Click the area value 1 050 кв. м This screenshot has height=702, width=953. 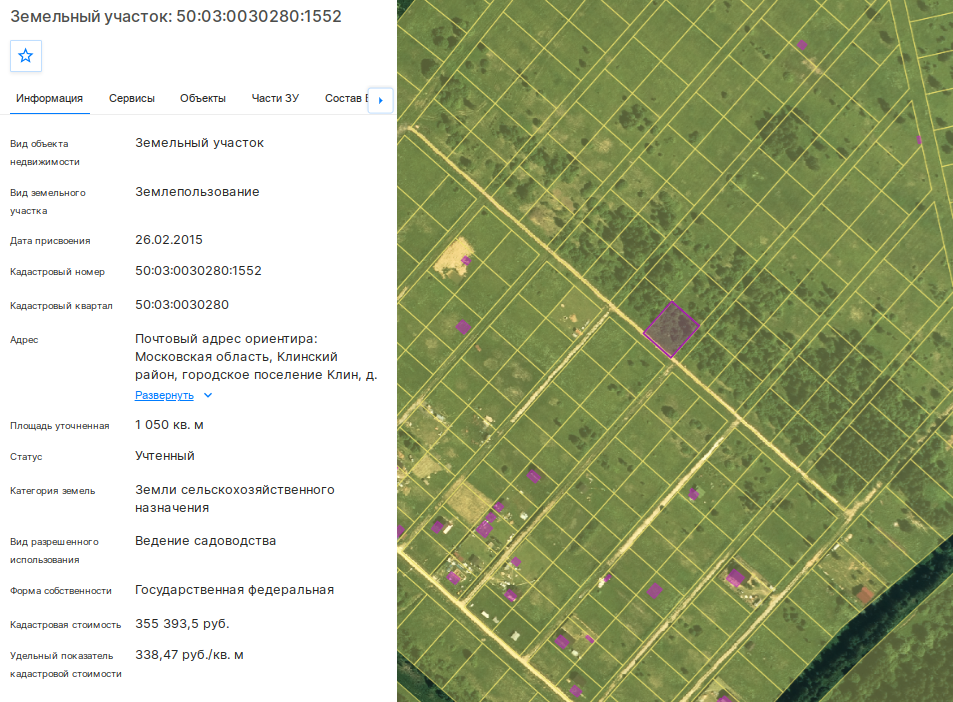click(169, 425)
